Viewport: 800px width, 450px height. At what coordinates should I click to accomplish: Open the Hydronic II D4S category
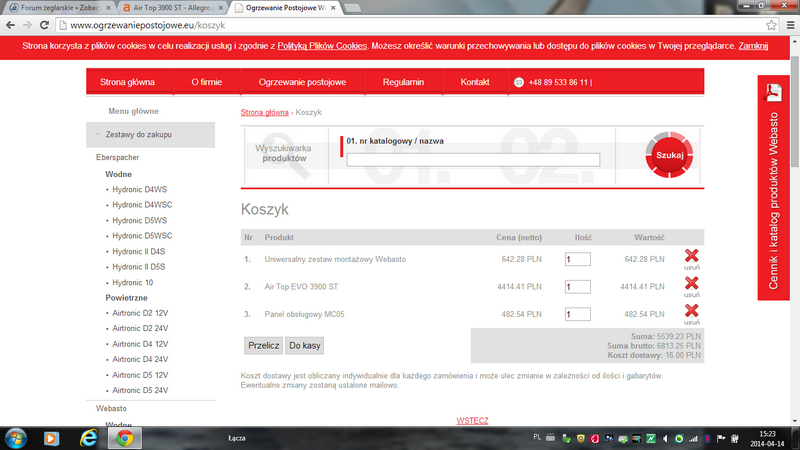[138, 252]
